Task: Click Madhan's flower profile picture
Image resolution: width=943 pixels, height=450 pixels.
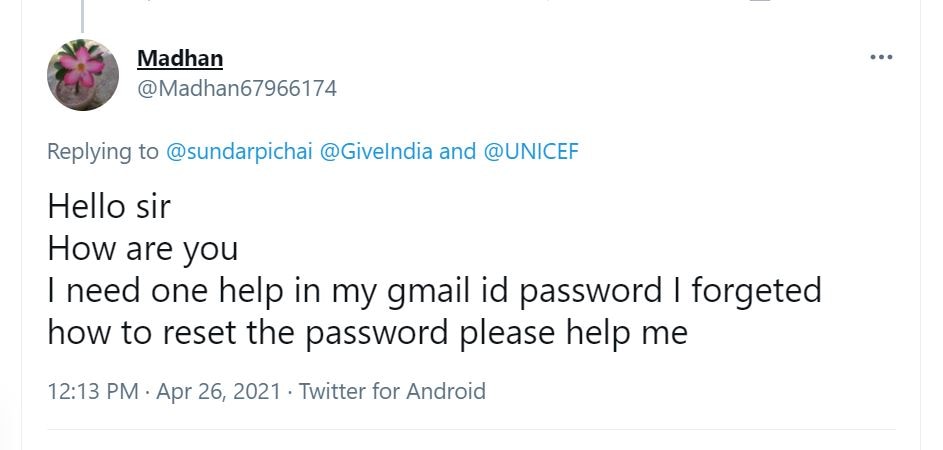Action: (x=83, y=75)
